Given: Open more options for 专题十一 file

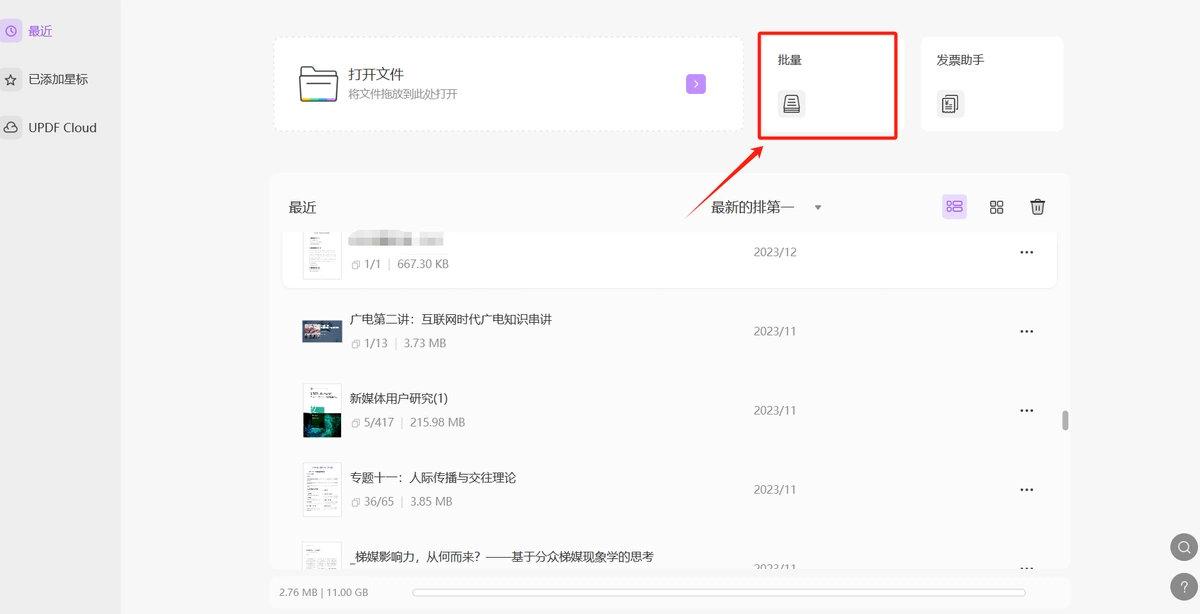Looking at the screenshot, I should coord(1026,489).
